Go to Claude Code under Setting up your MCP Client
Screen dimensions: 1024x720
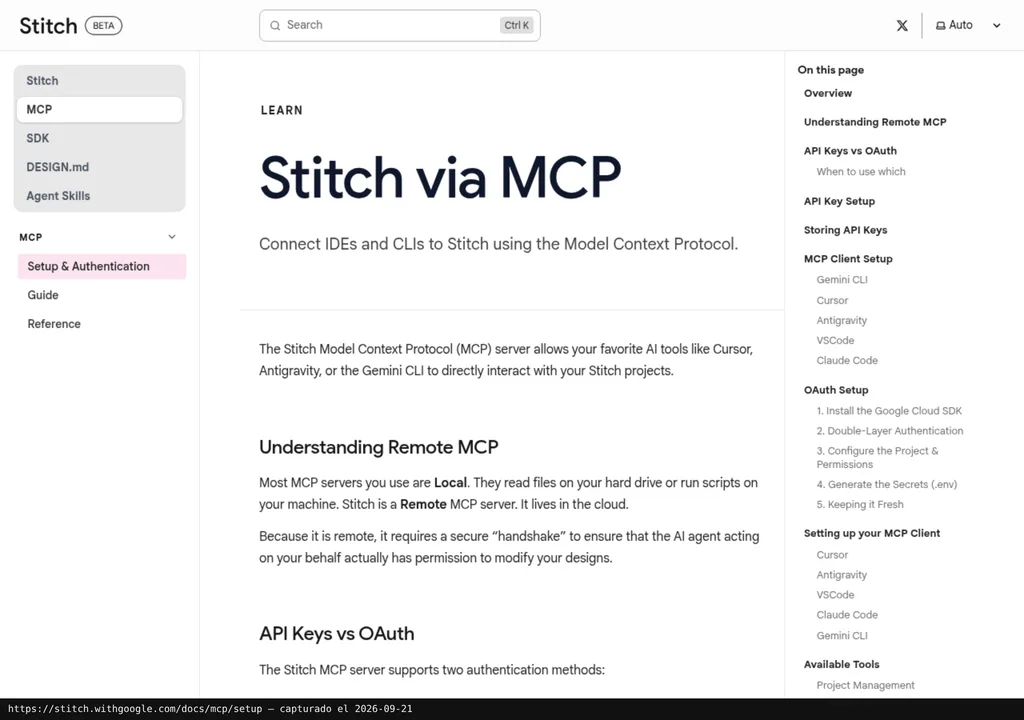(846, 614)
